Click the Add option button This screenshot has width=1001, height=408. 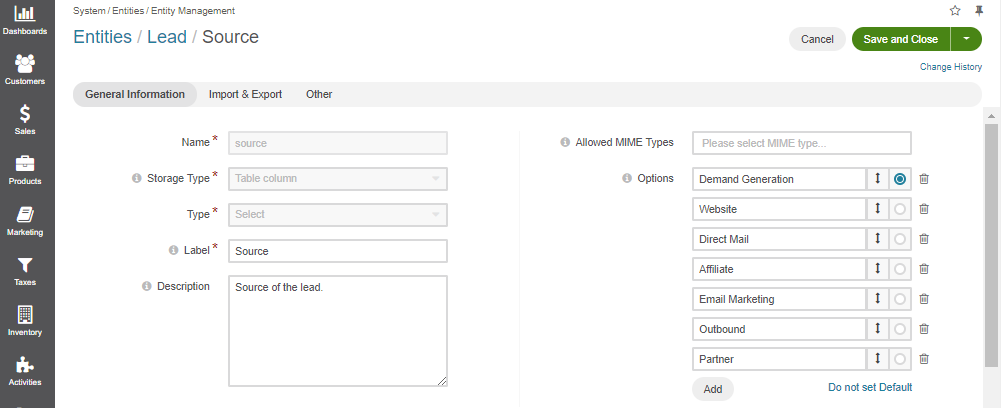pos(712,389)
